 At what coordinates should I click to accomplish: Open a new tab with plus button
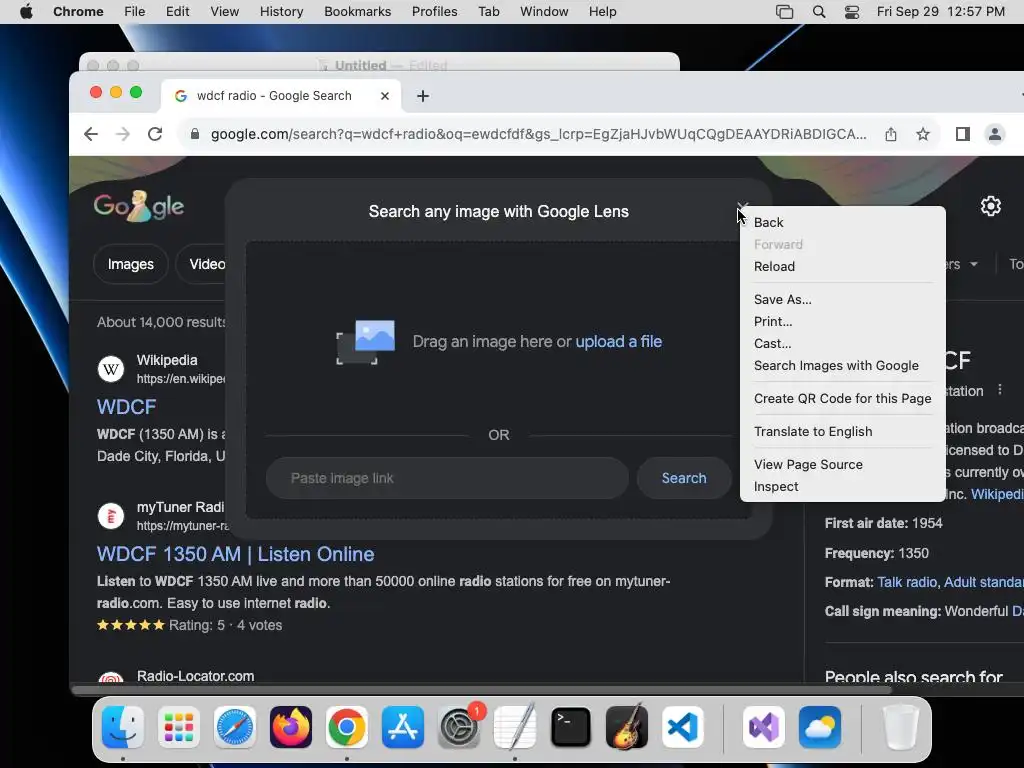point(423,96)
